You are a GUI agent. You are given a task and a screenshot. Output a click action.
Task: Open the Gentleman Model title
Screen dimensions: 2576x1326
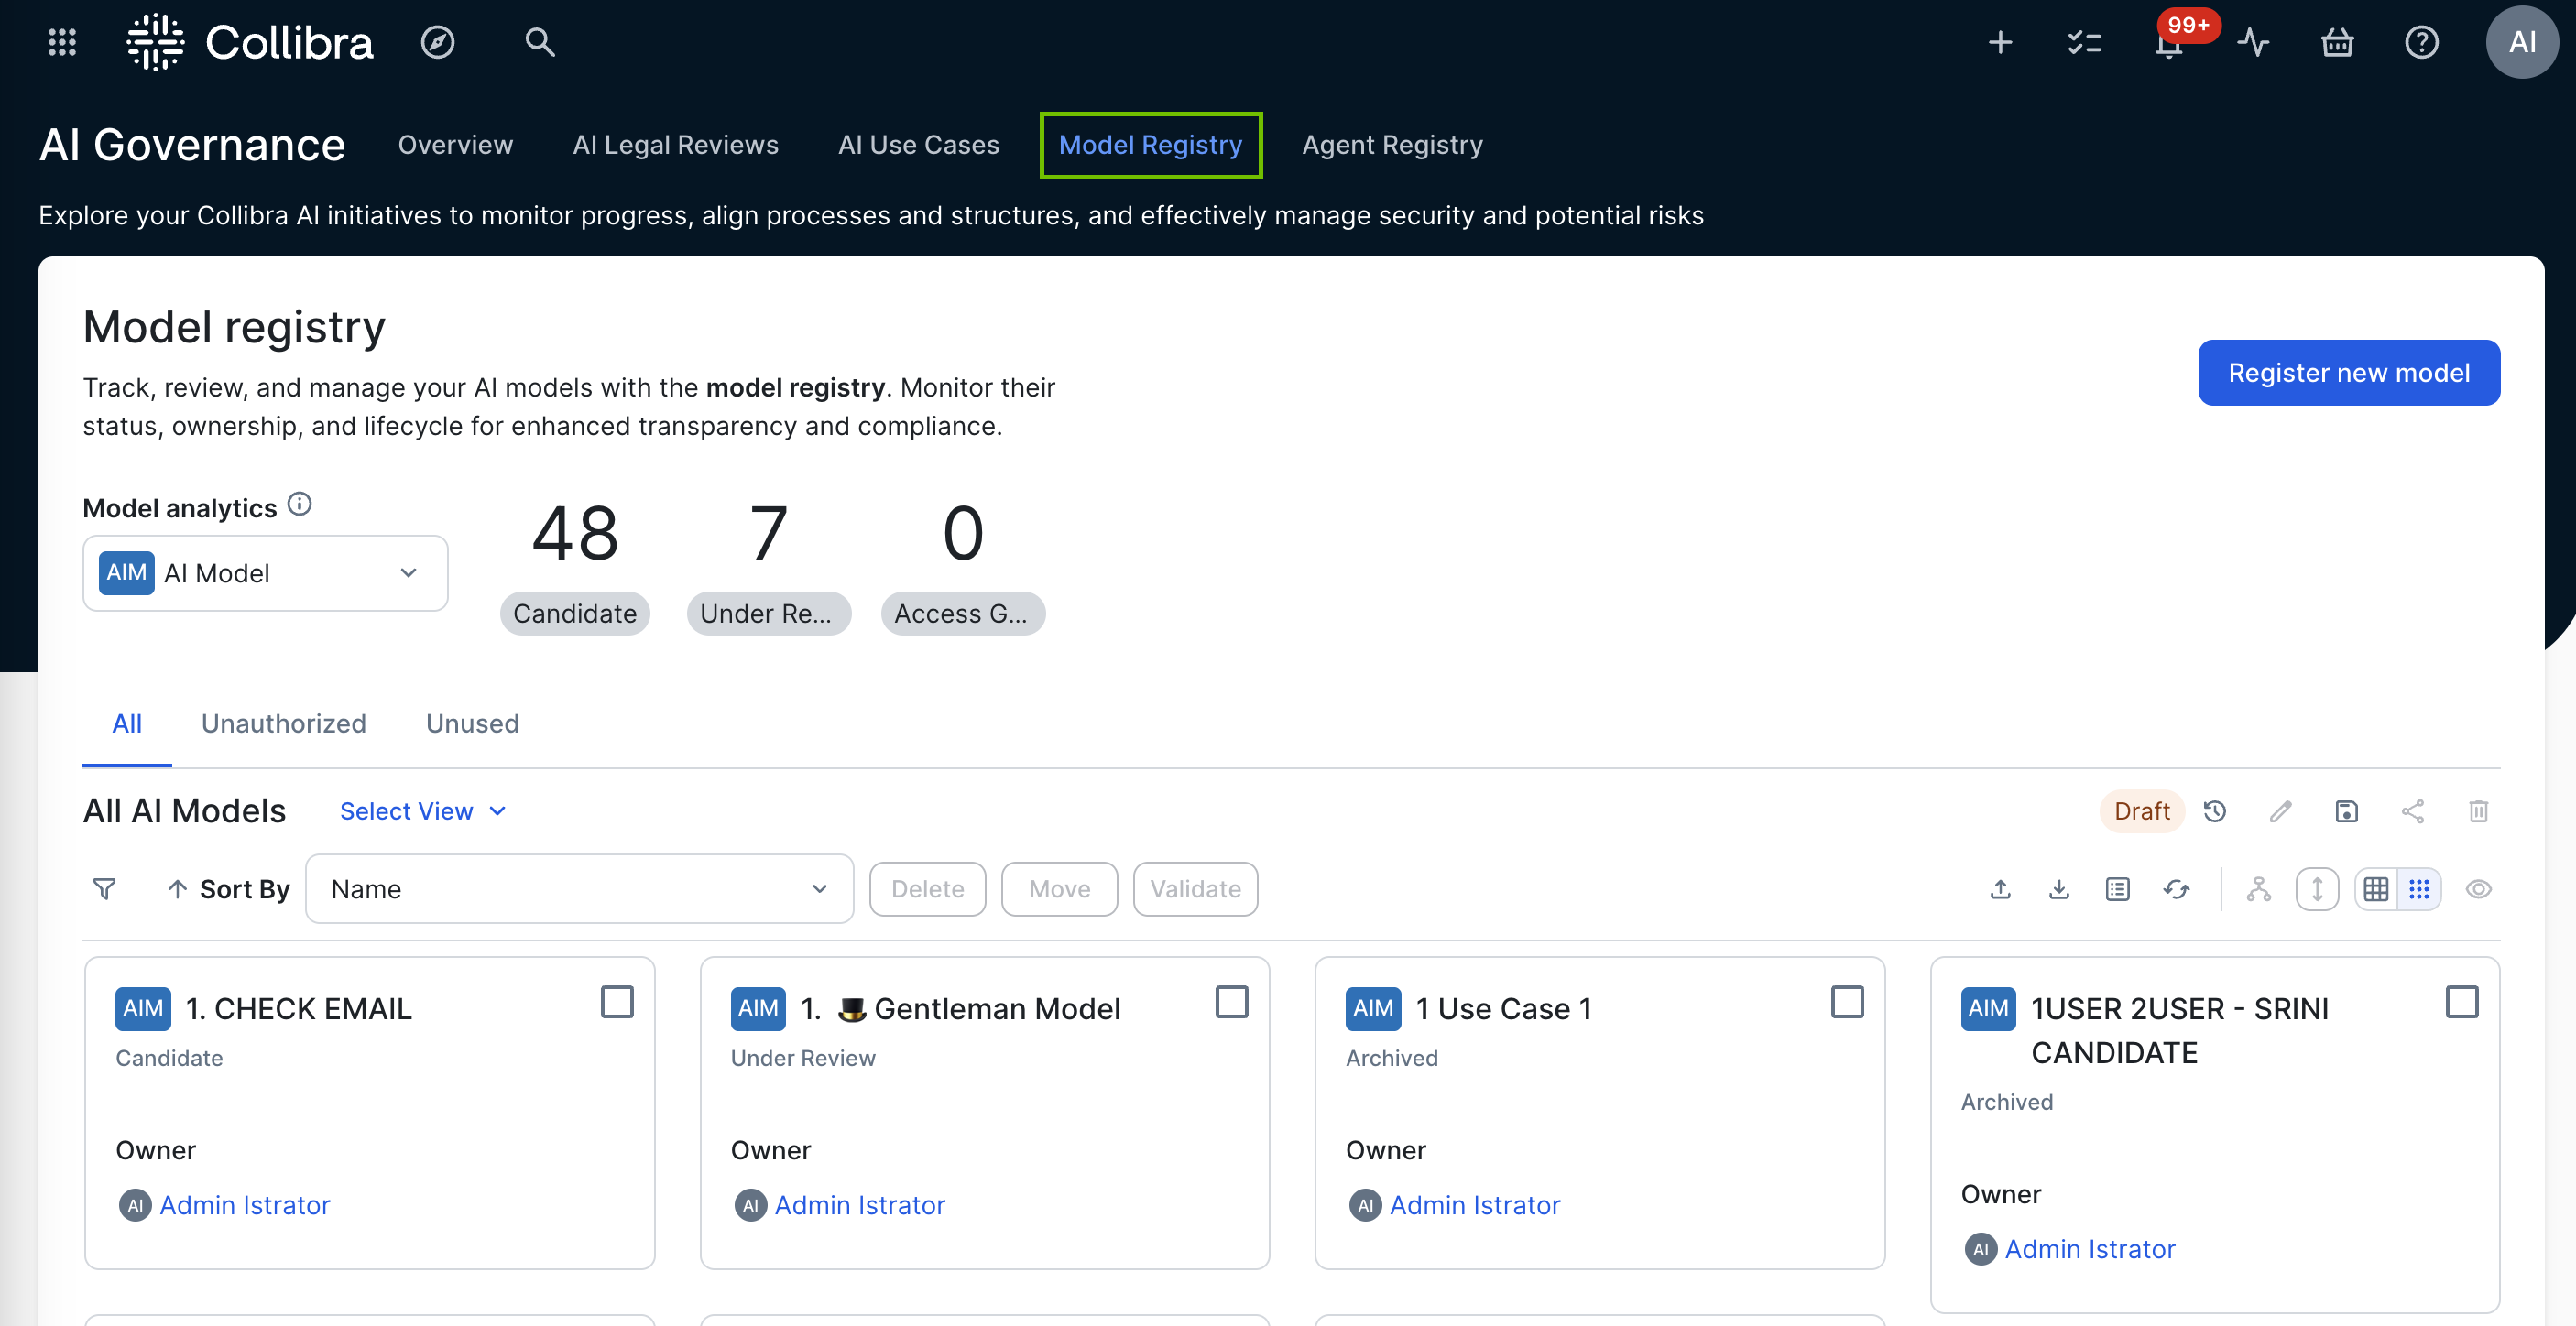960,1009
